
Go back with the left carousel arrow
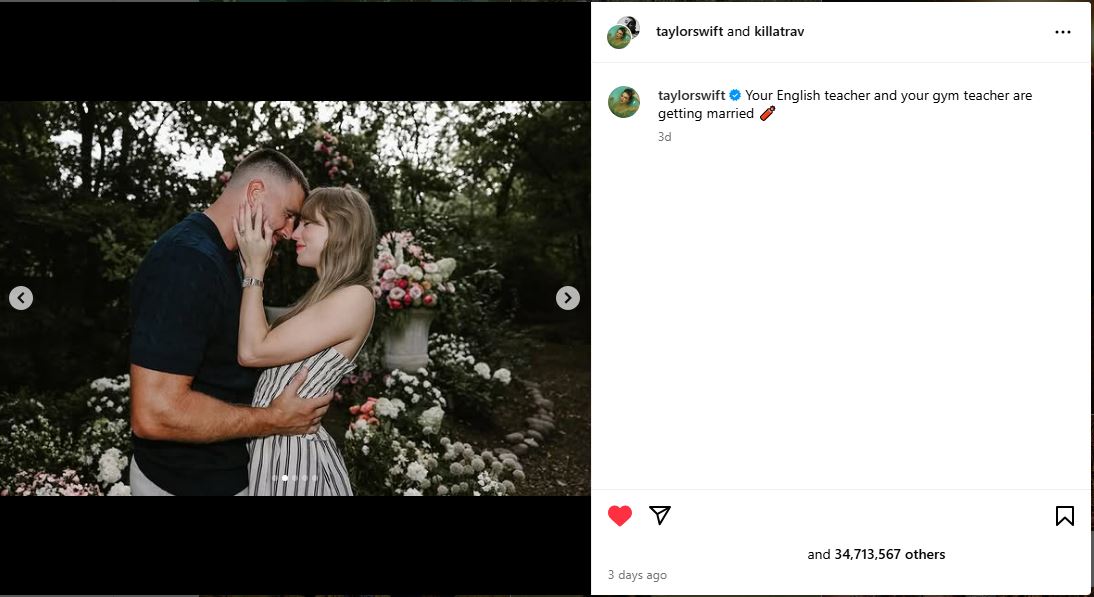(x=21, y=298)
